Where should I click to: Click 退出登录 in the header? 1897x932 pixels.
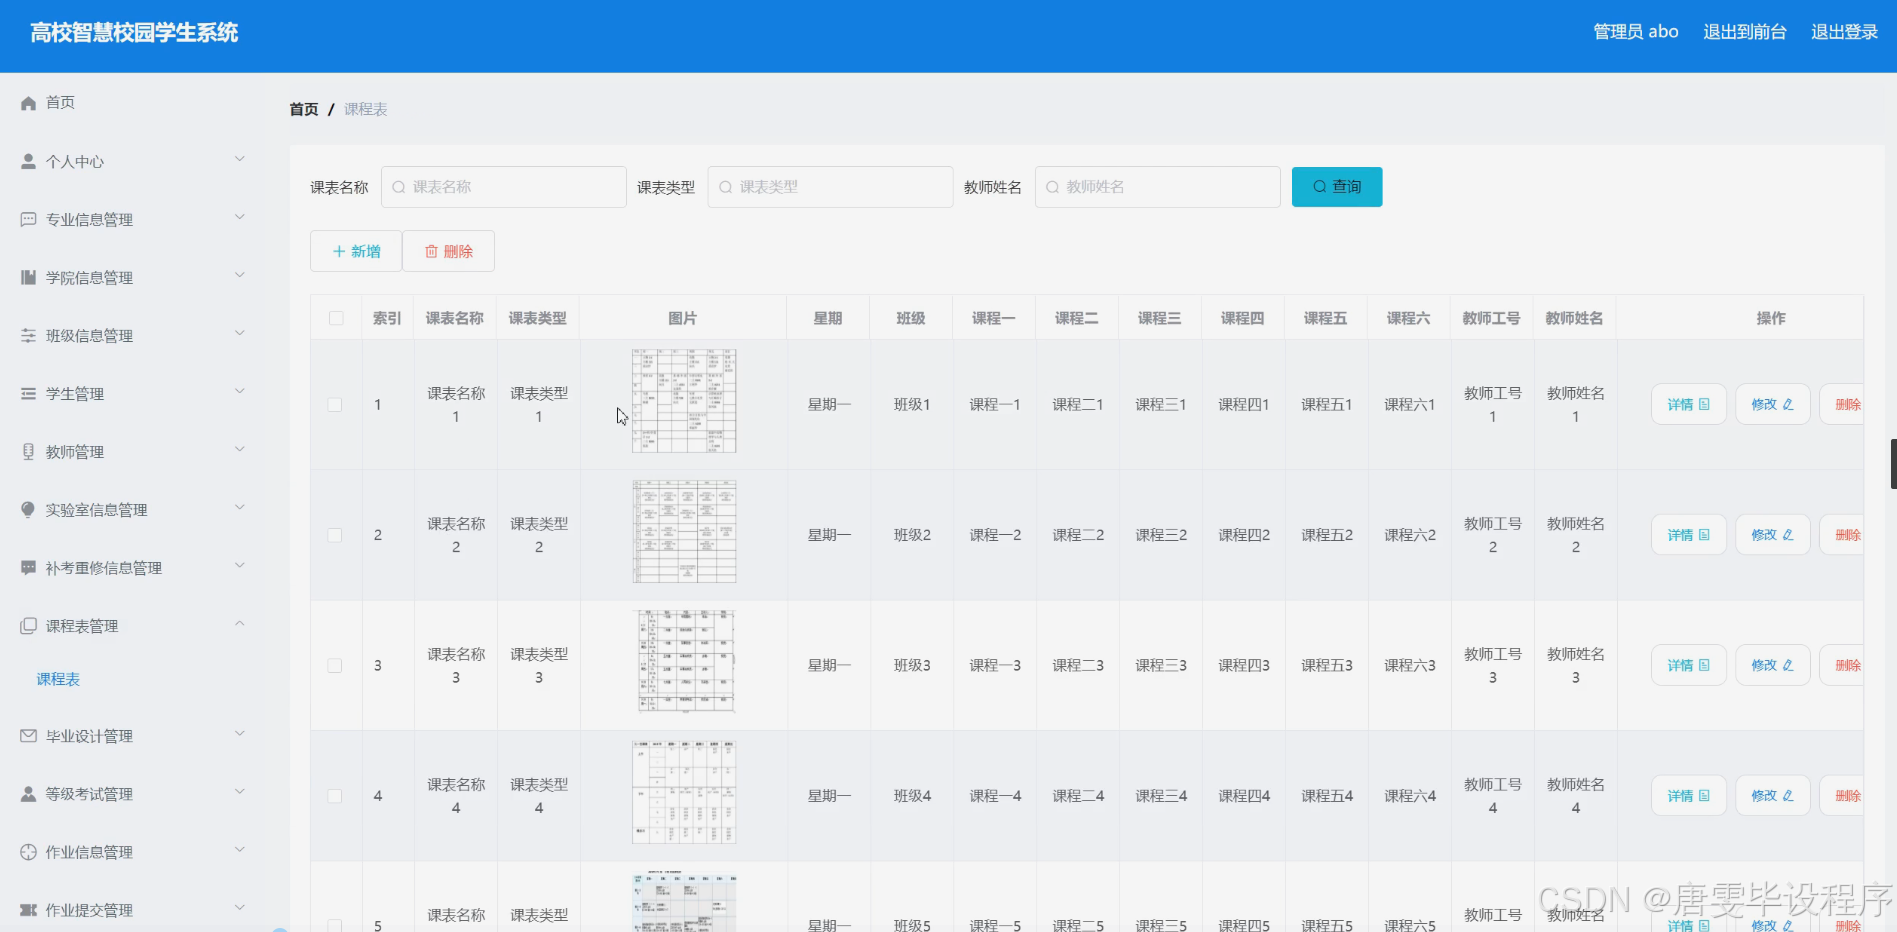click(x=1844, y=32)
